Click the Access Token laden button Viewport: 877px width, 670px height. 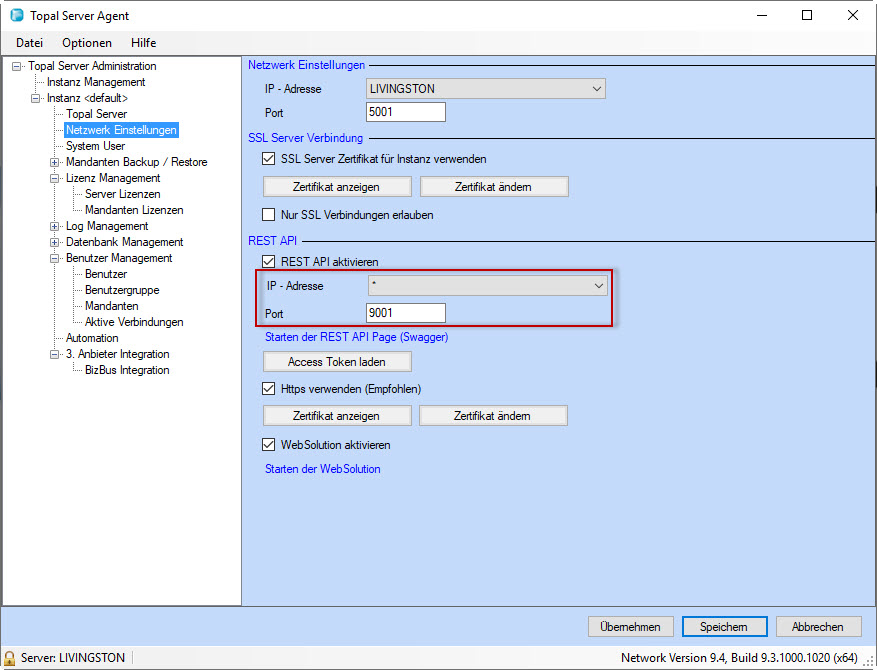[336, 362]
